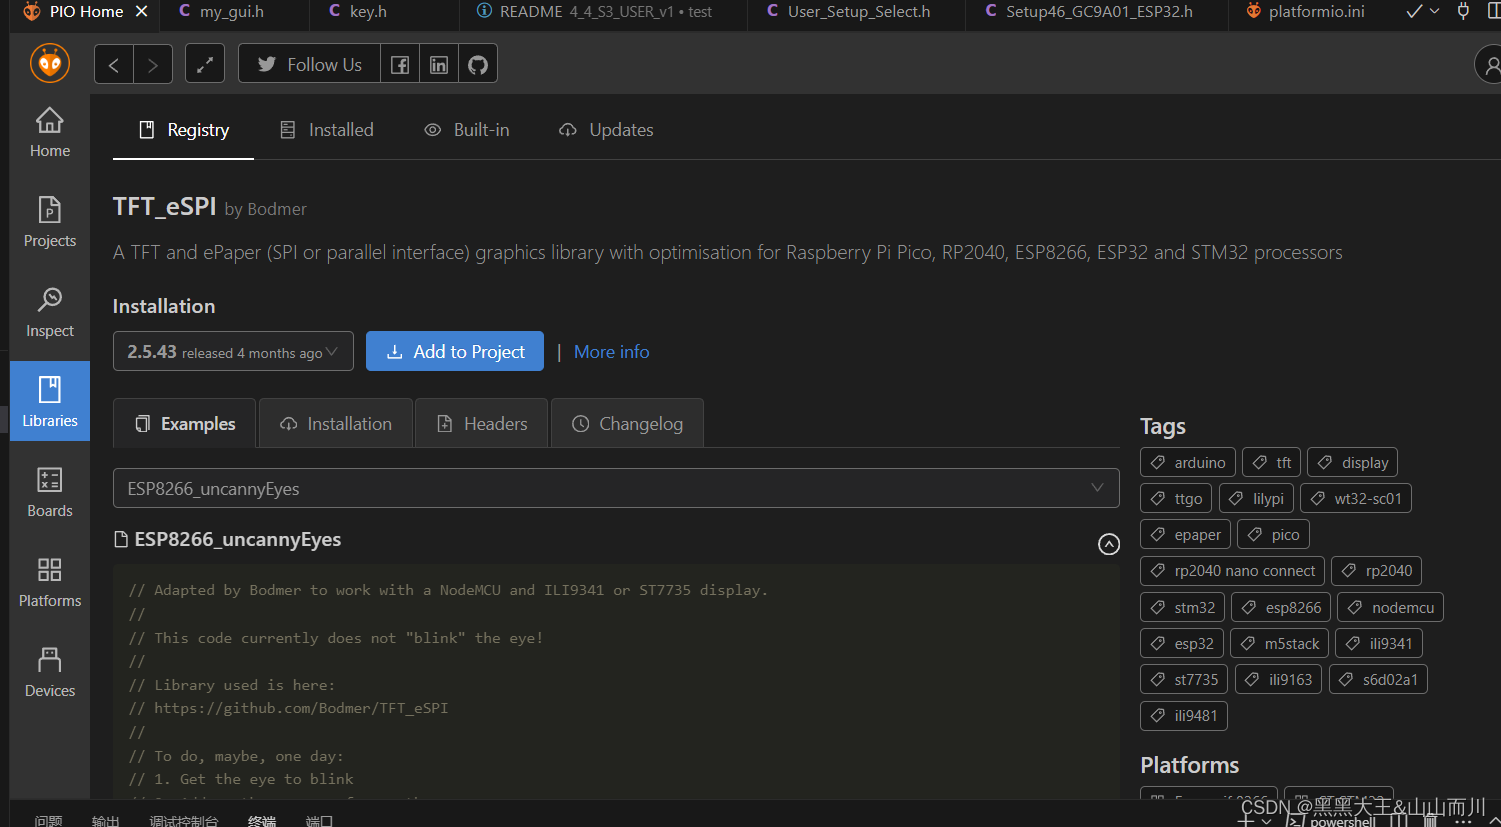Open the More info link
The width and height of the screenshot is (1501, 827).
coord(611,351)
